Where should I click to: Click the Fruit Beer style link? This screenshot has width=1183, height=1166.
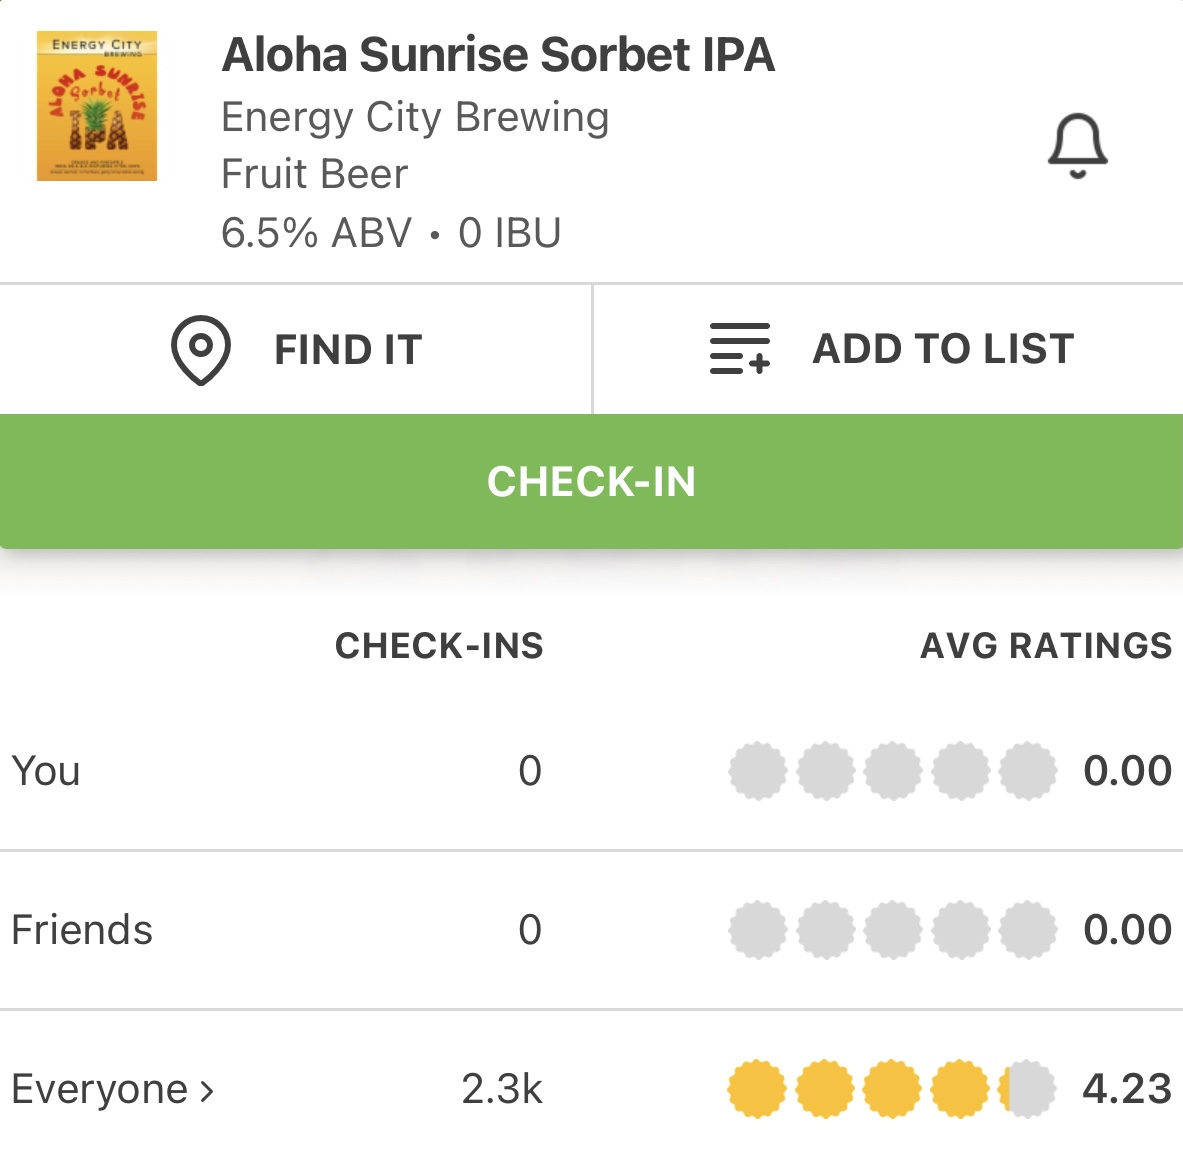click(314, 174)
